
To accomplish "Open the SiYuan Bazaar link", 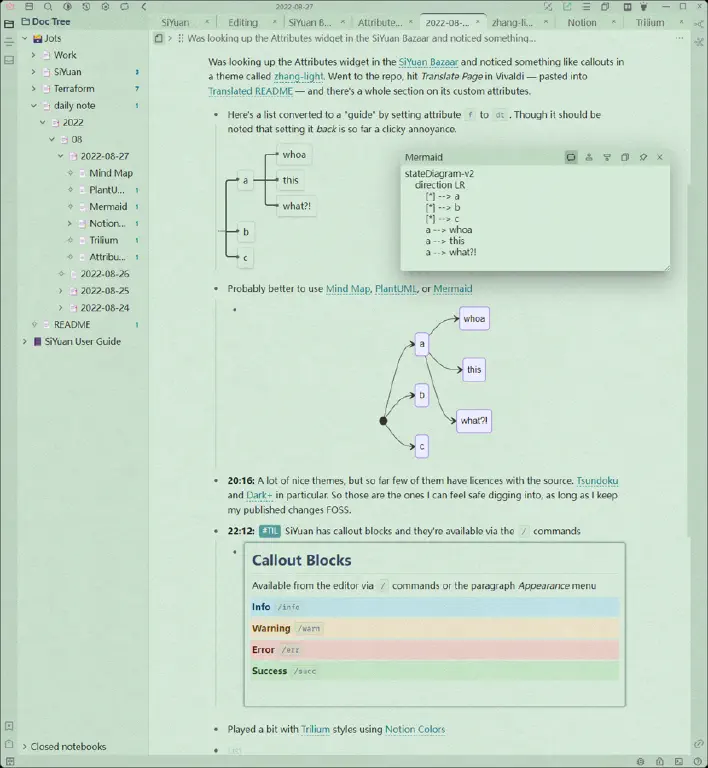I will pyautogui.click(x=428, y=62).
